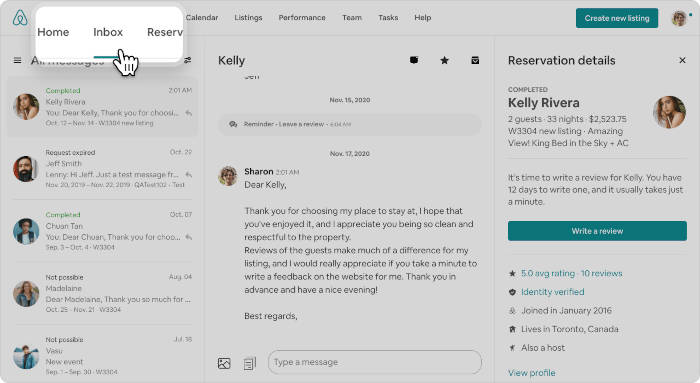Open the 5.0 avg rating reviews link
The image size is (700, 383).
(571, 273)
